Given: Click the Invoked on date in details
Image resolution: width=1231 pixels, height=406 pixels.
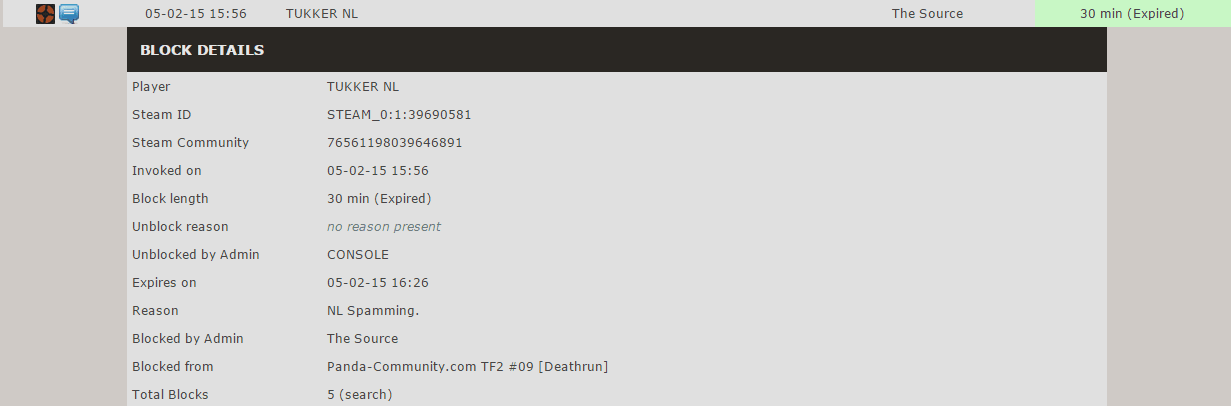Looking at the screenshot, I should click(x=377, y=171).
